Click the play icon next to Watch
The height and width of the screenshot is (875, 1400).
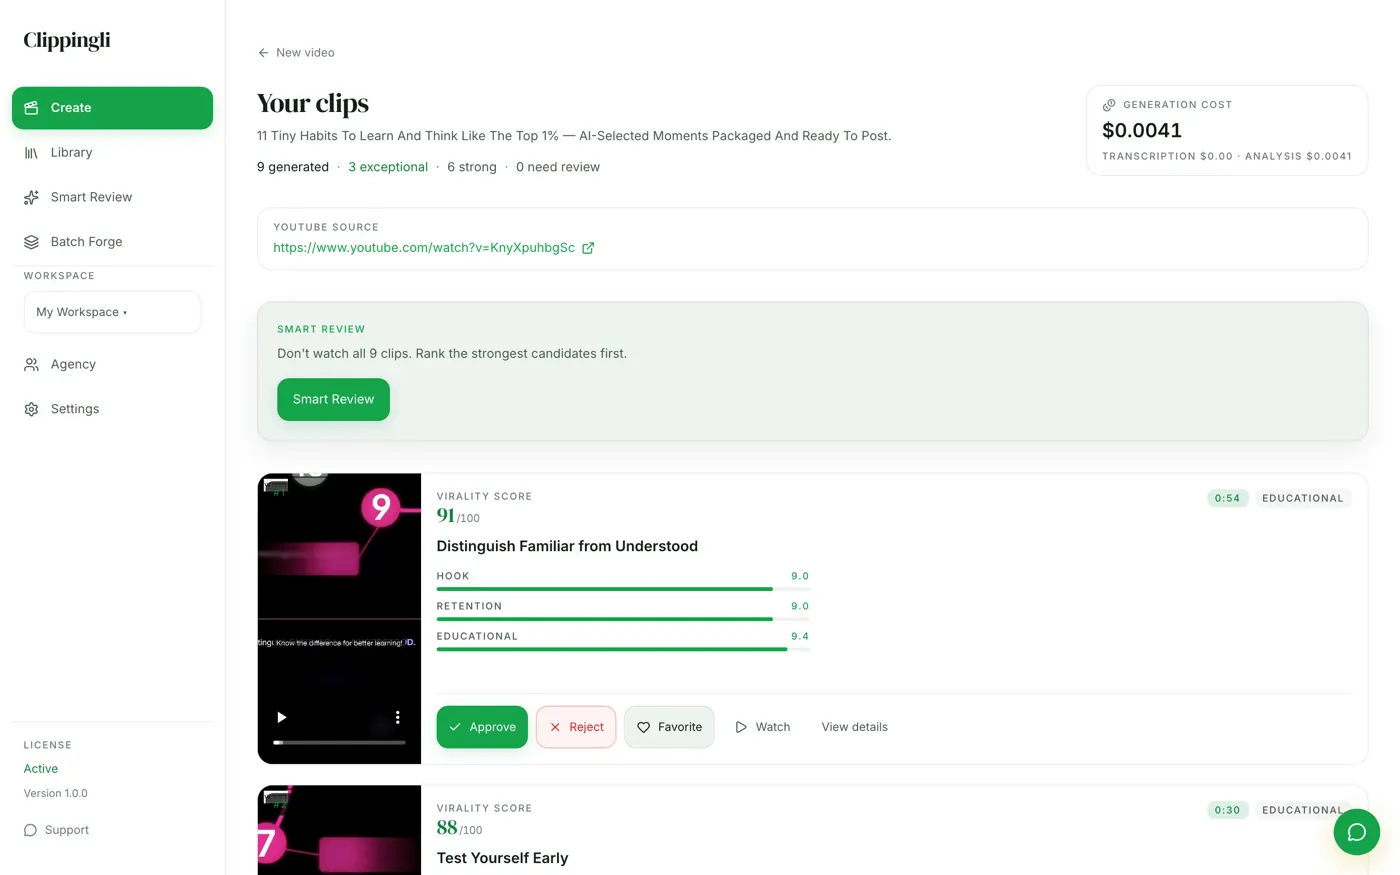click(x=741, y=727)
